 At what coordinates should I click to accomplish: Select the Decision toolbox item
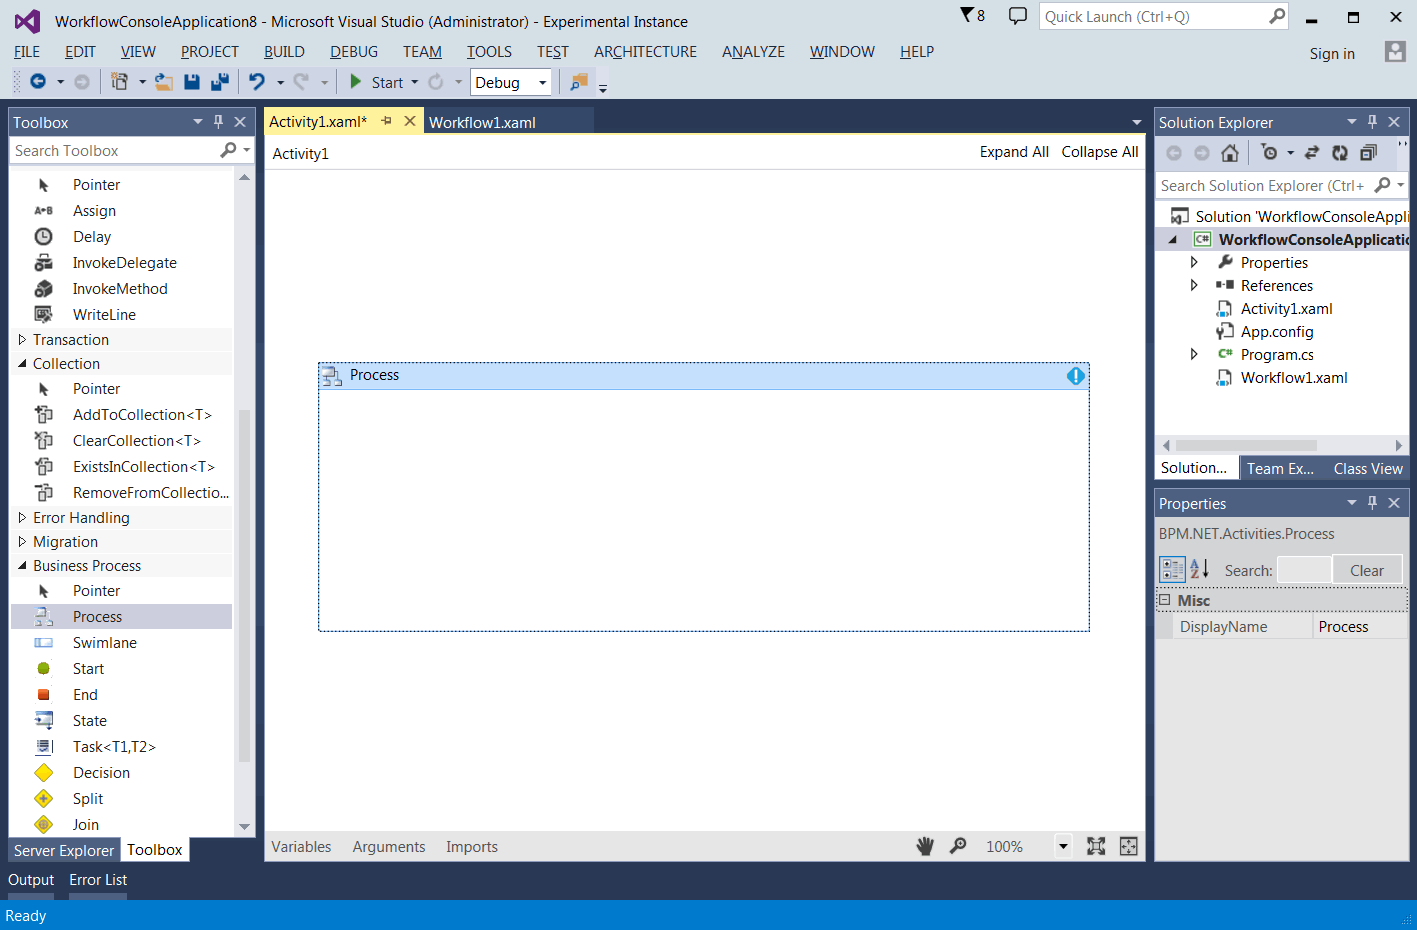[101, 773]
